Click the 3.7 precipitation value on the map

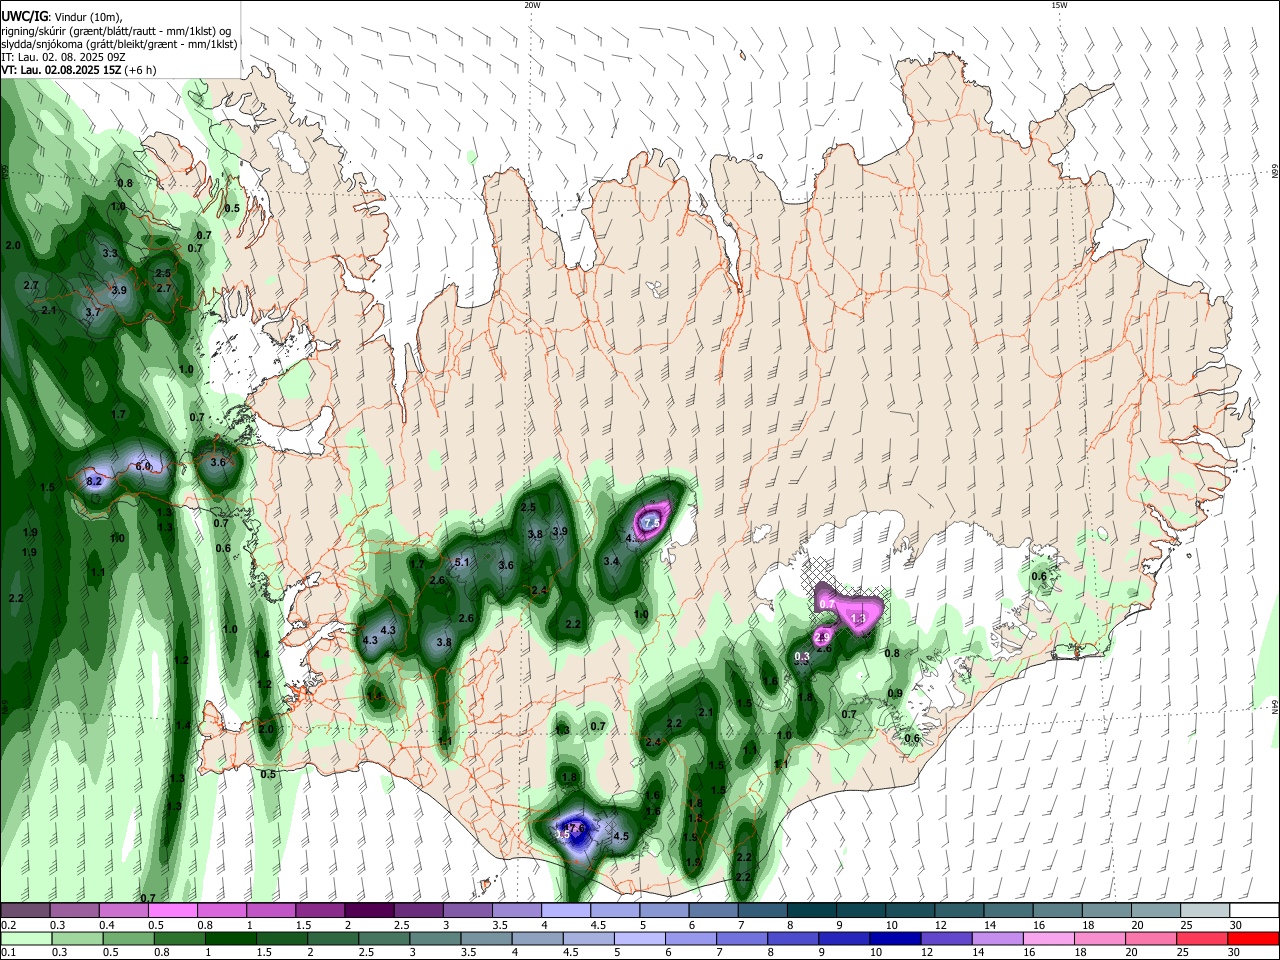pos(93,312)
